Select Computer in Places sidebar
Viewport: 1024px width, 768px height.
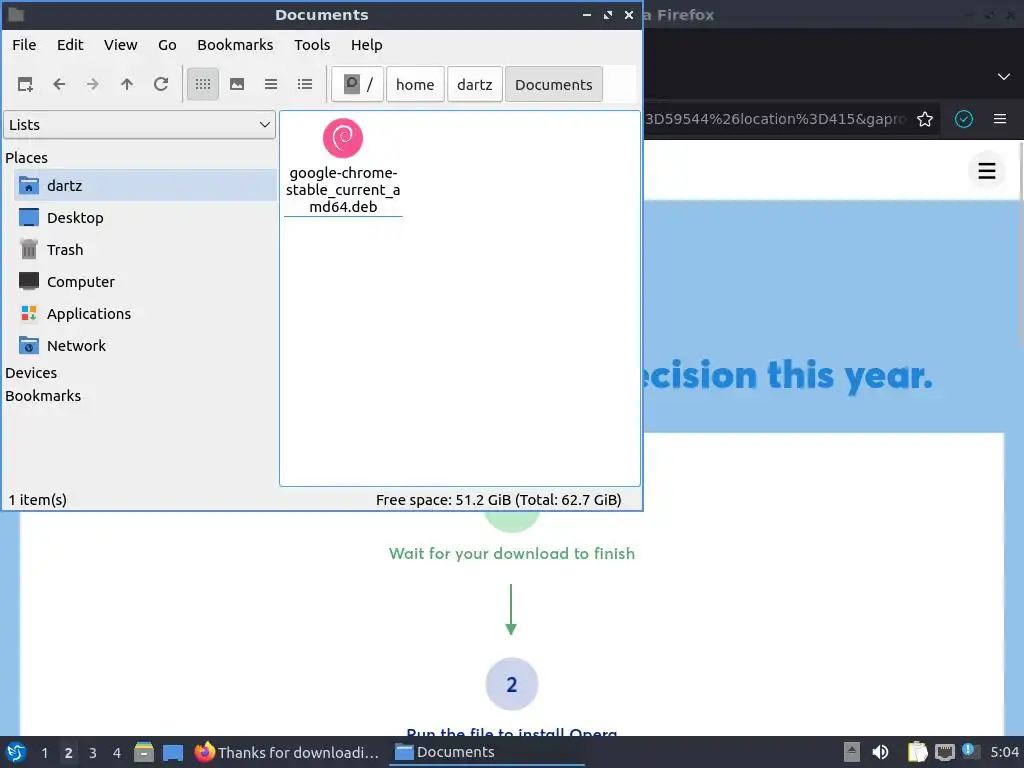pyautogui.click(x=145, y=281)
